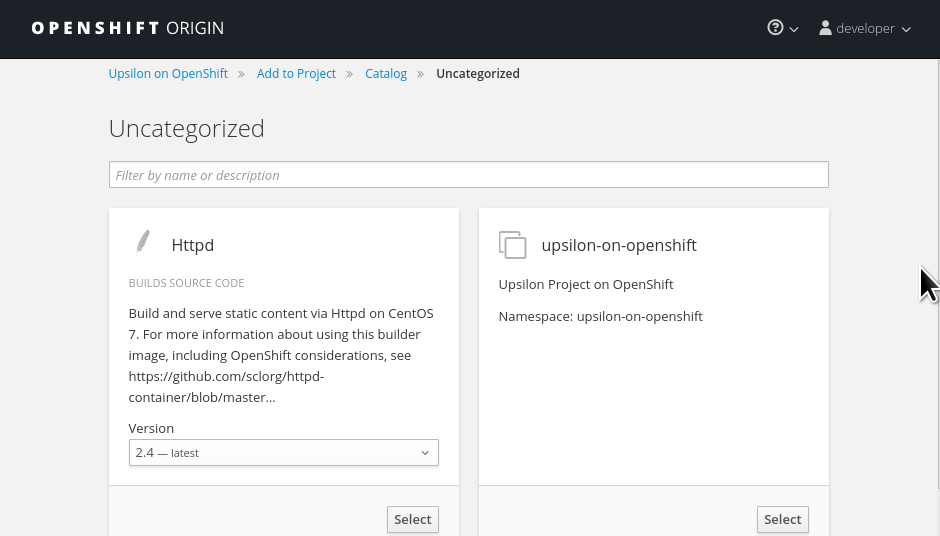Click the Version label

point(151,429)
